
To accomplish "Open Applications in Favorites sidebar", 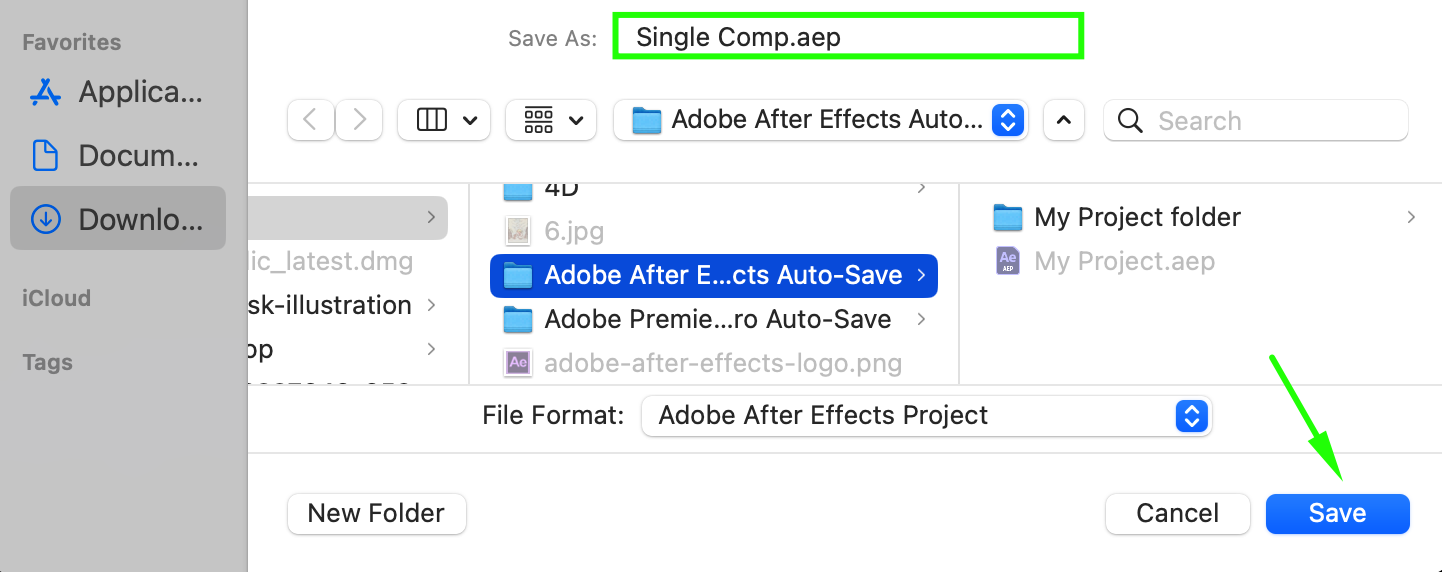I will click(x=118, y=92).
